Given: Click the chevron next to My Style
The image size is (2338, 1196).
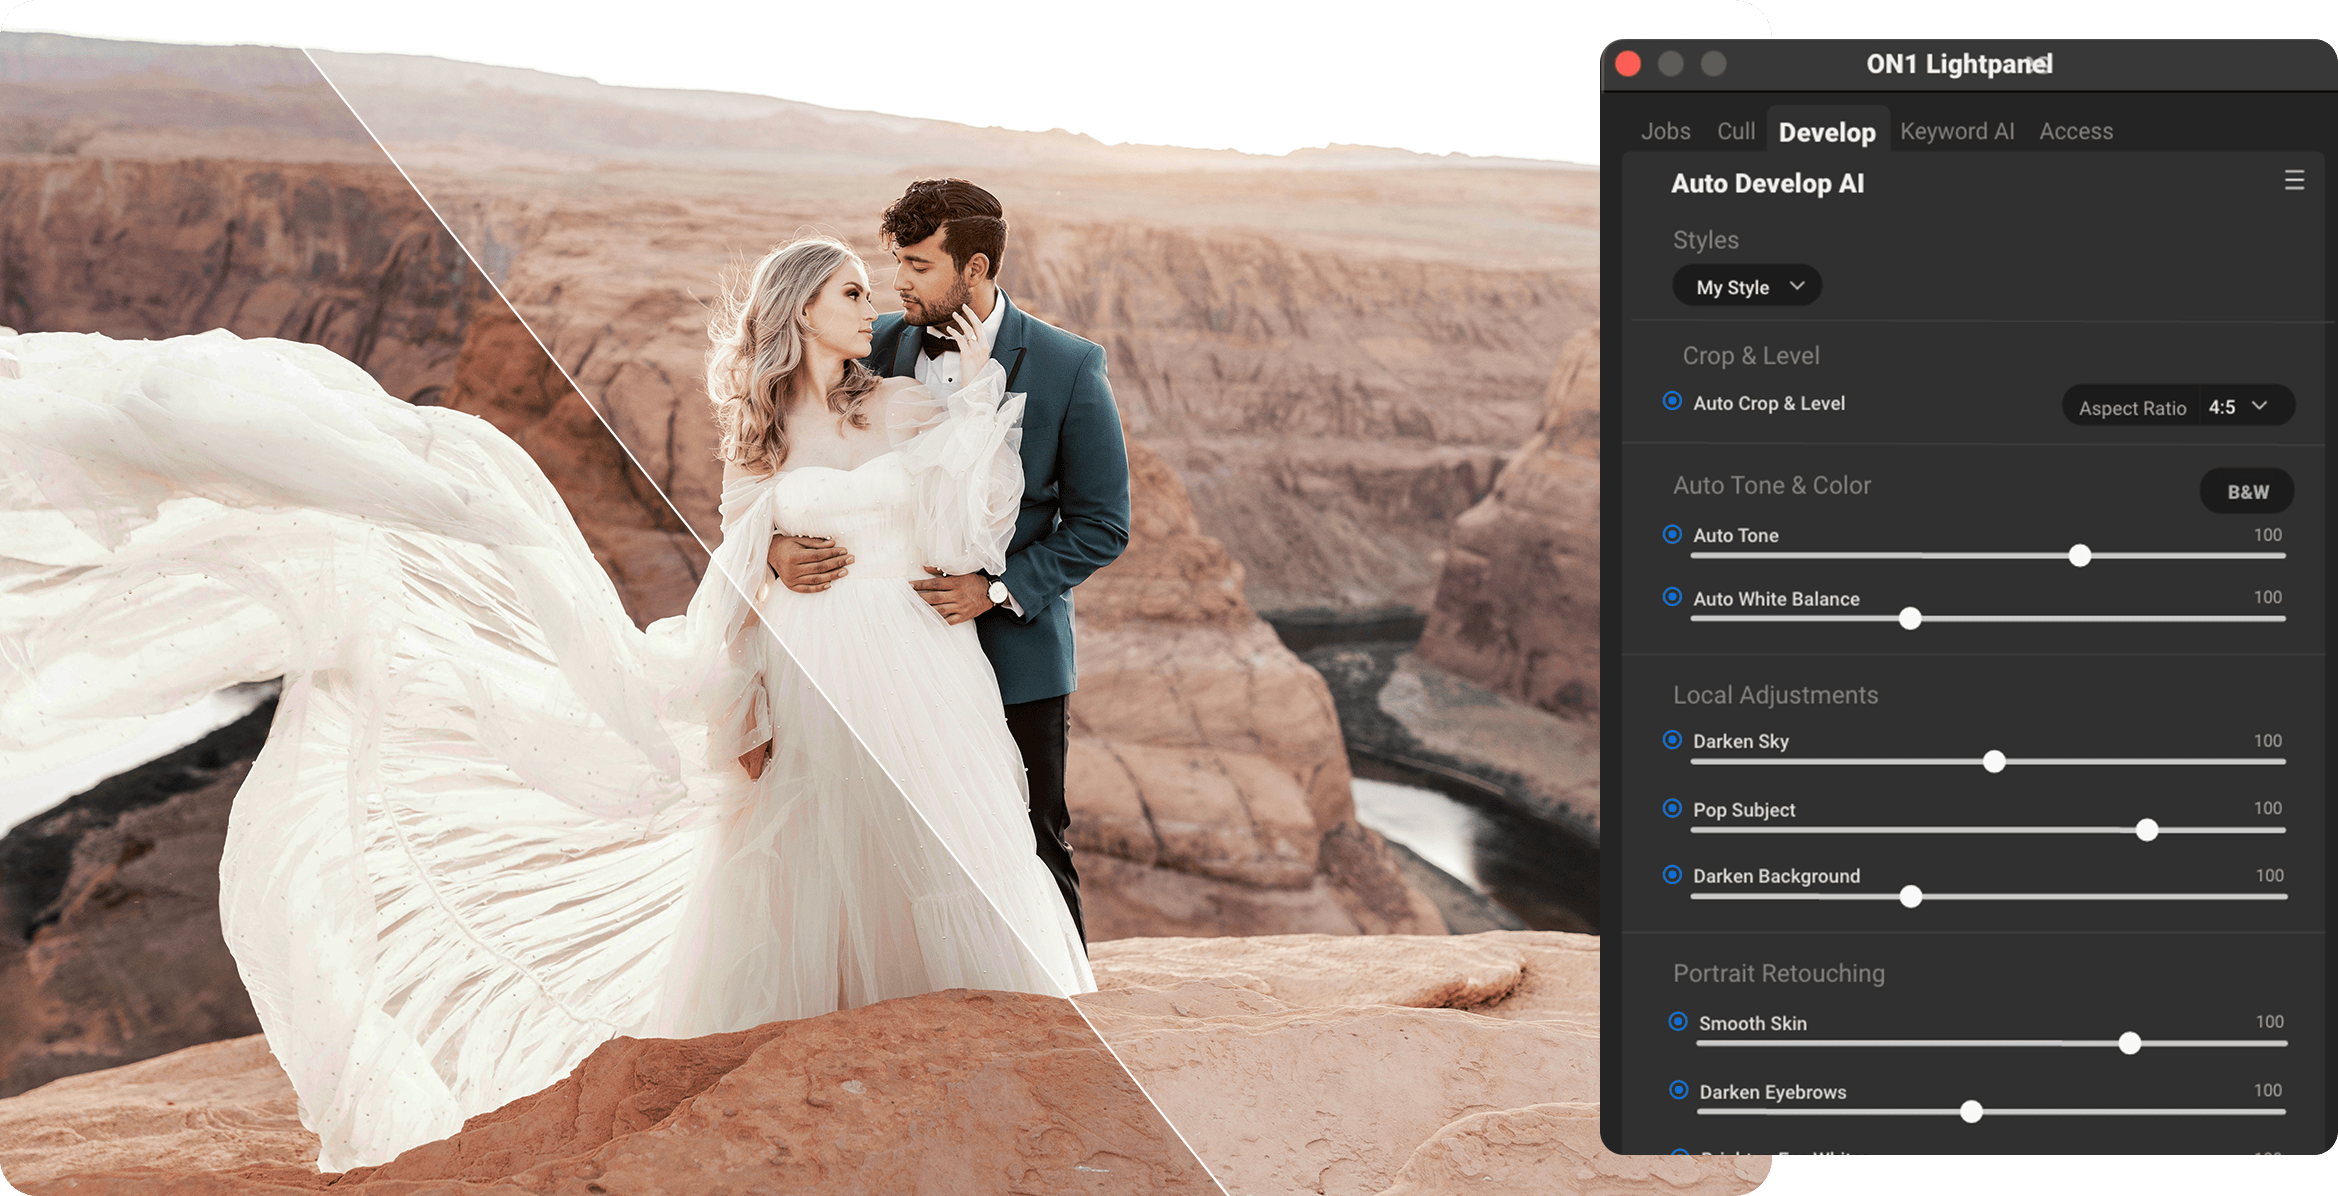Looking at the screenshot, I should [x=1797, y=286].
